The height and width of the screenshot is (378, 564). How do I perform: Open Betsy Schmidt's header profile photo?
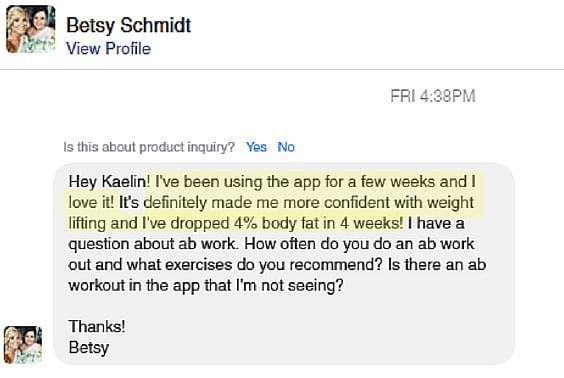coord(31,29)
